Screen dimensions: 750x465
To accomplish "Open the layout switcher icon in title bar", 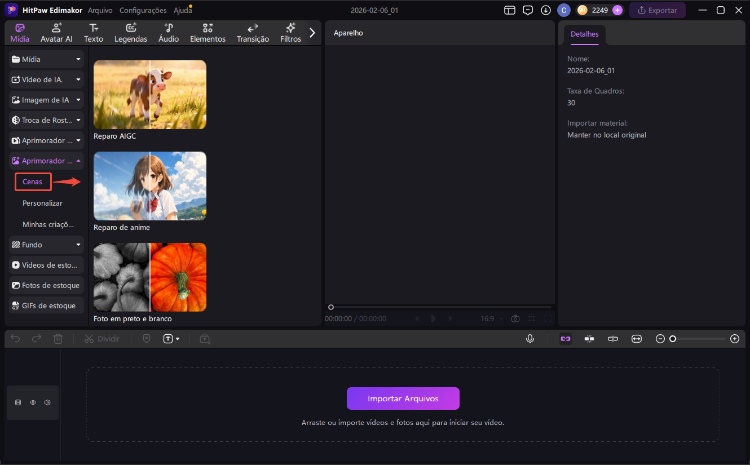I will tap(510, 10).
